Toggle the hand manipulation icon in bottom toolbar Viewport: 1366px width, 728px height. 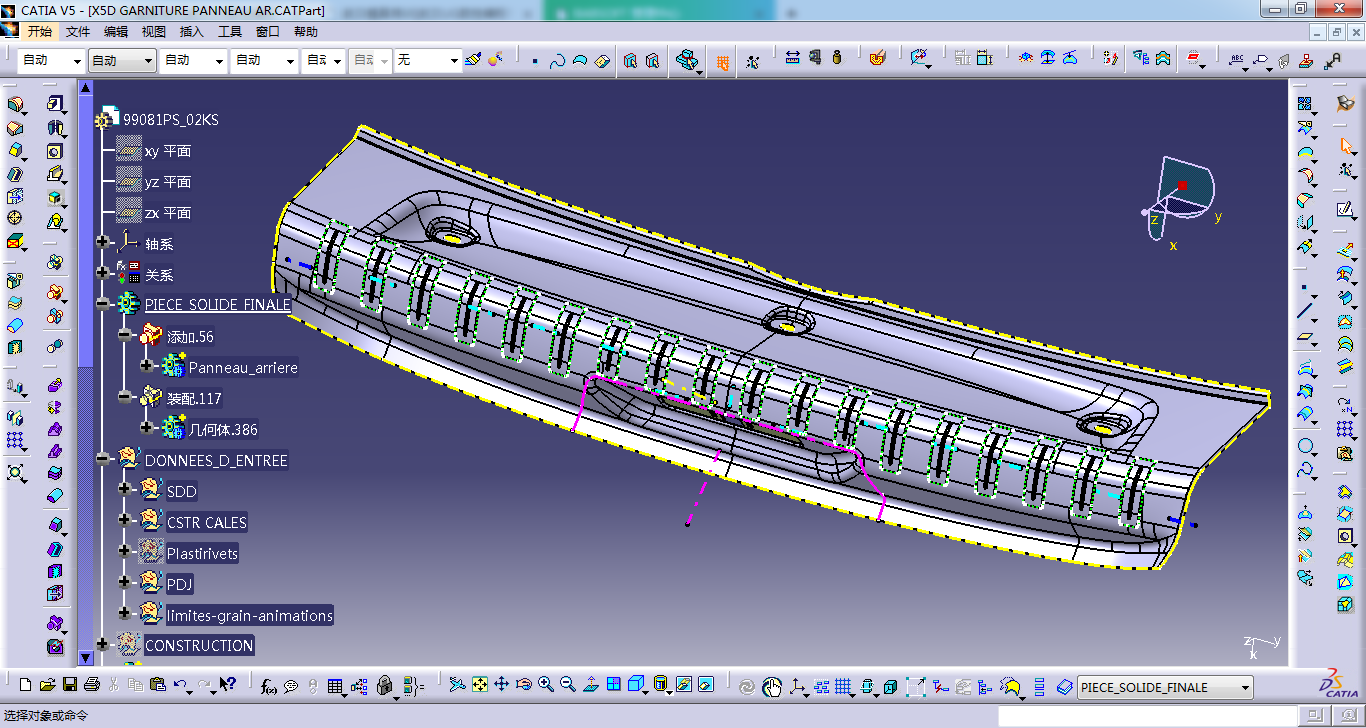coord(772,686)
